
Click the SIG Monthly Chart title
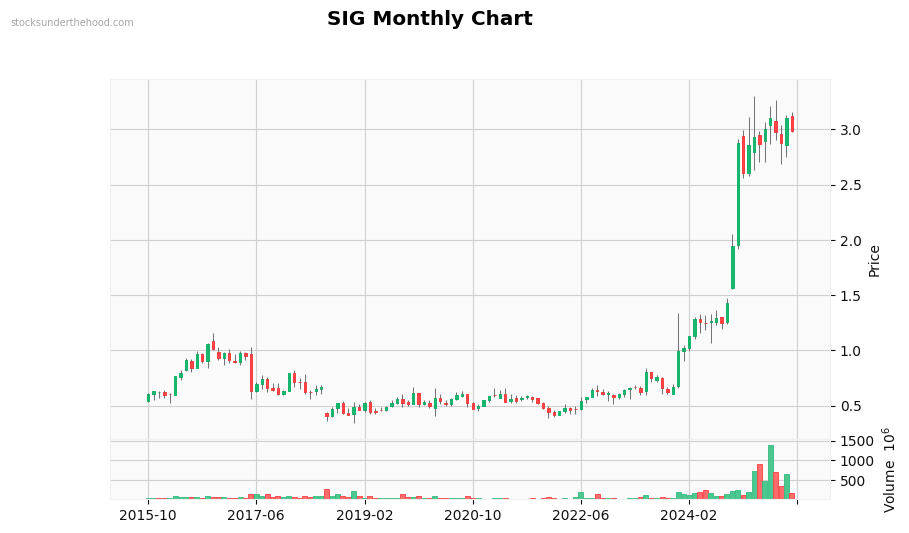tap(430, 19)
